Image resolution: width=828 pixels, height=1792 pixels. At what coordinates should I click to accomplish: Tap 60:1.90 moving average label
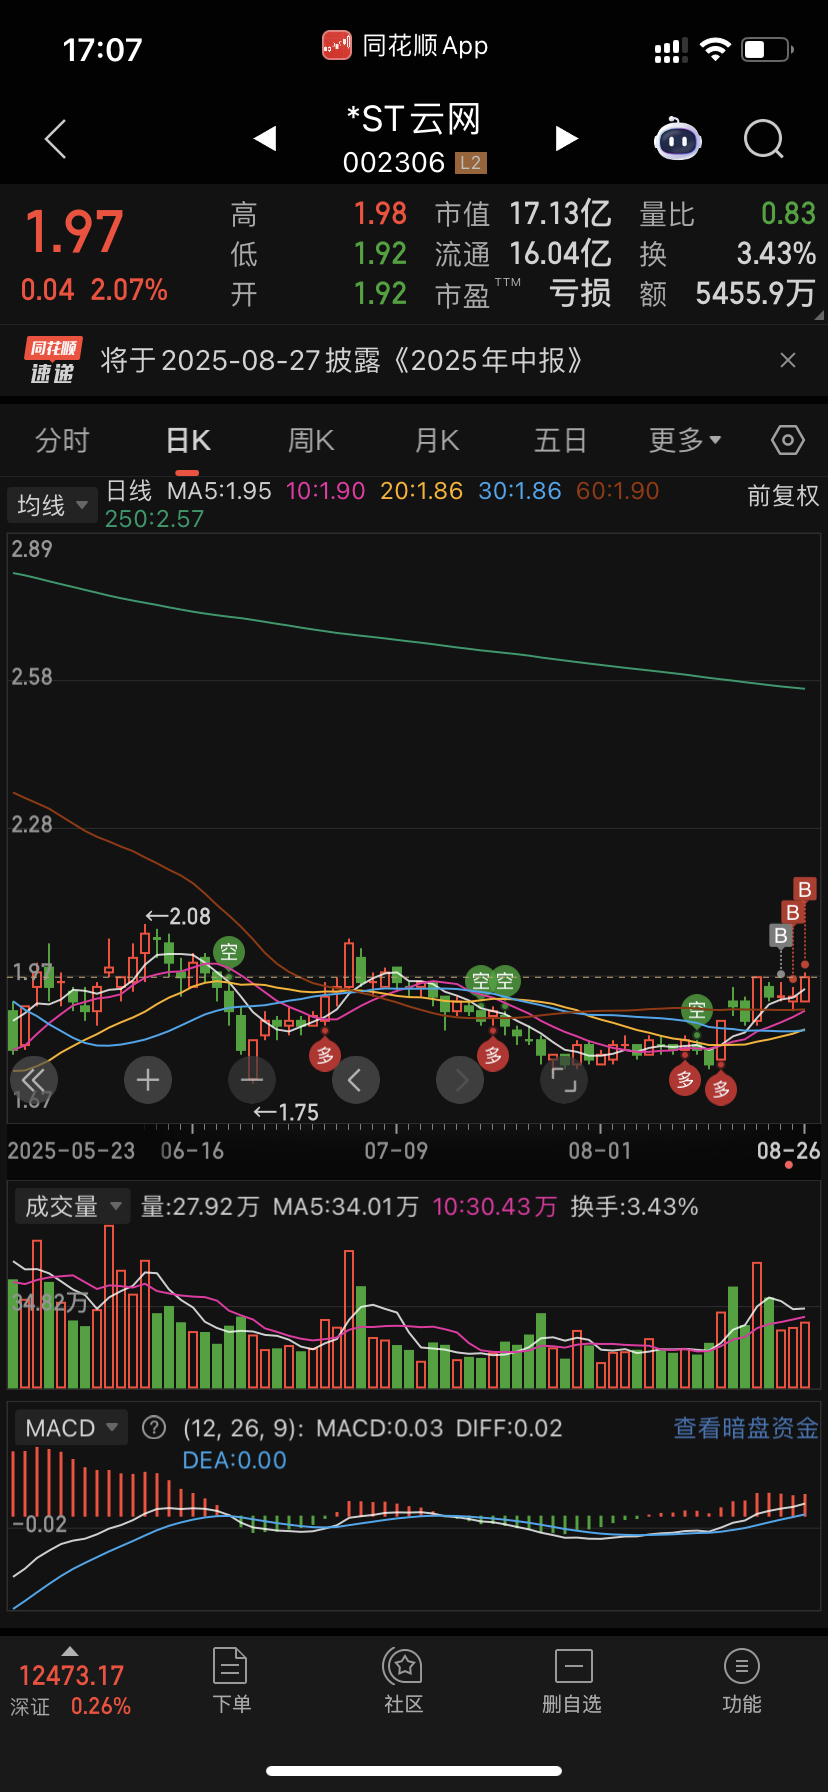click(x=618, y=491)
